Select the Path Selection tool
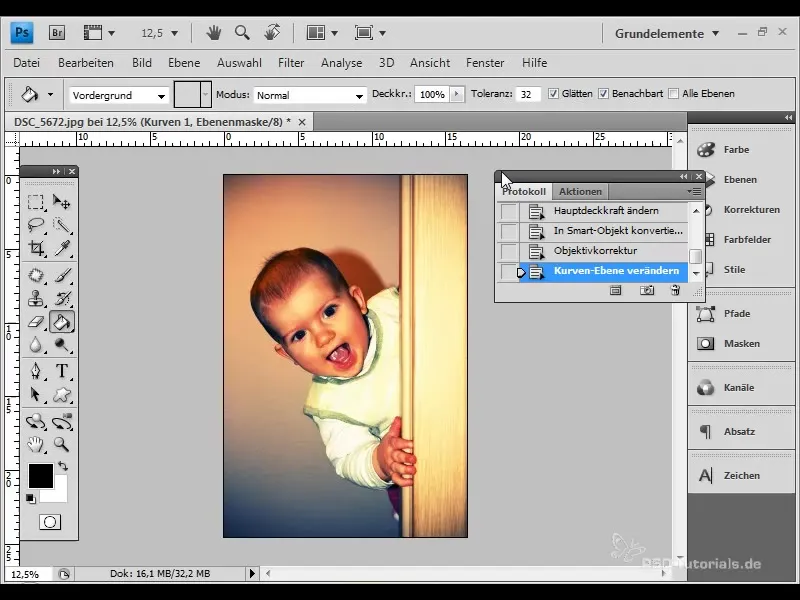Viewport: 800px width, 600px height. click(x=36, y=394)
